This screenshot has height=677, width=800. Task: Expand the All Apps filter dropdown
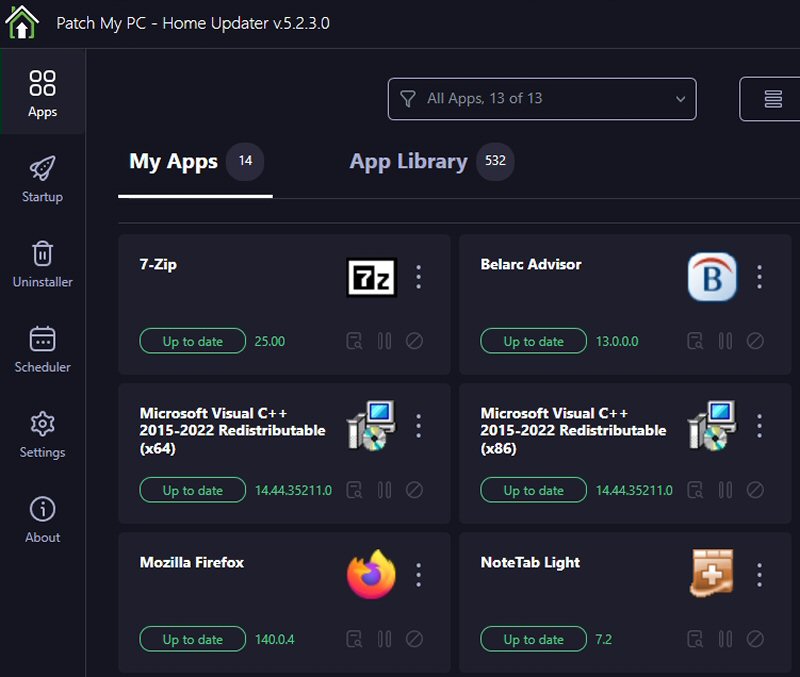click(x=541, y=99)
